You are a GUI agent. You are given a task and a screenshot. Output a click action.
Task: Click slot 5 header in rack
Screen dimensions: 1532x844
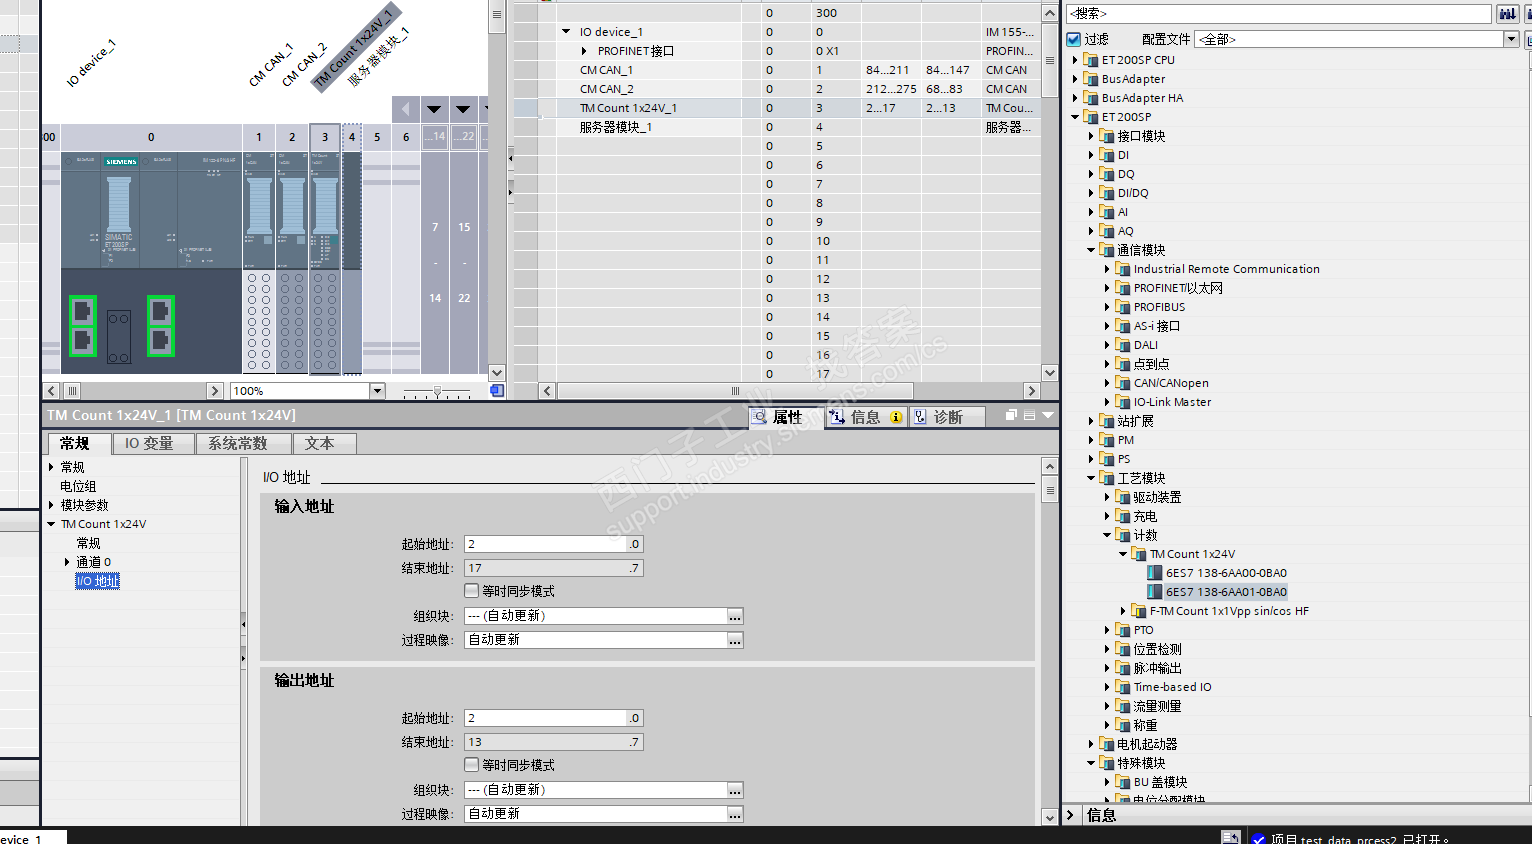pyautogui.click(x=377, y=137)
